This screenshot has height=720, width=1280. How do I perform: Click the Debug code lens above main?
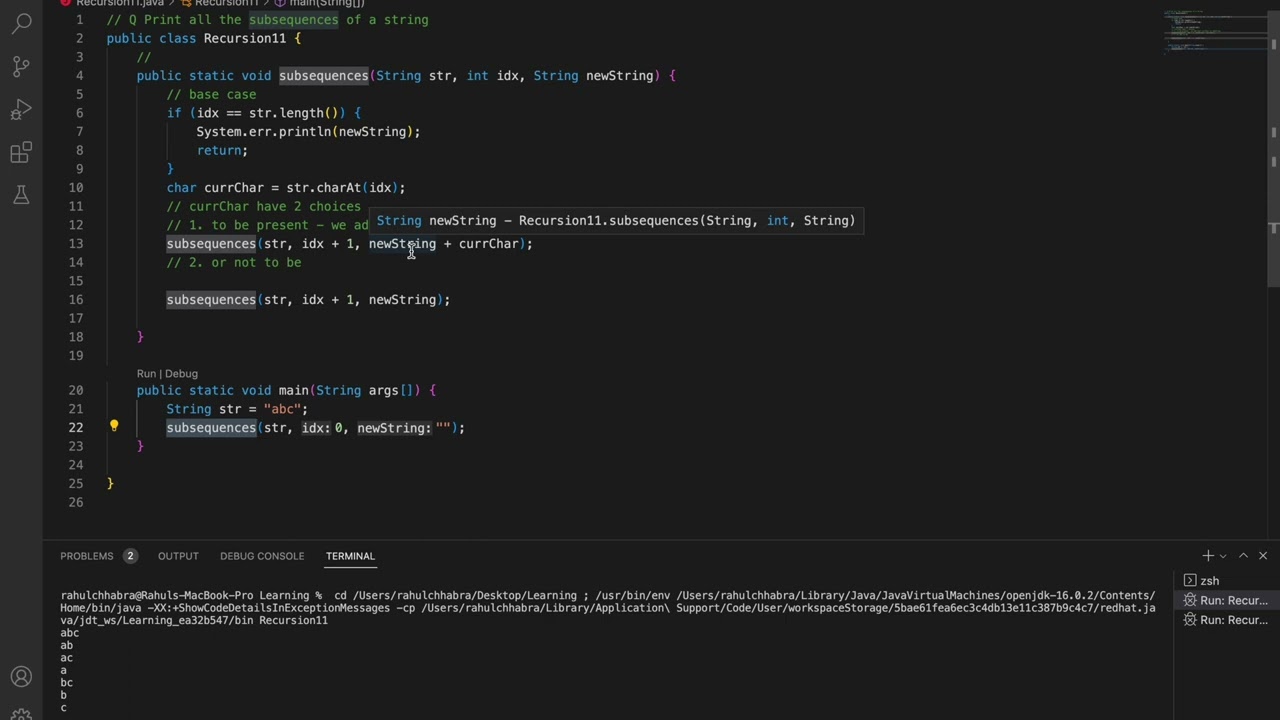coord(181,374)
